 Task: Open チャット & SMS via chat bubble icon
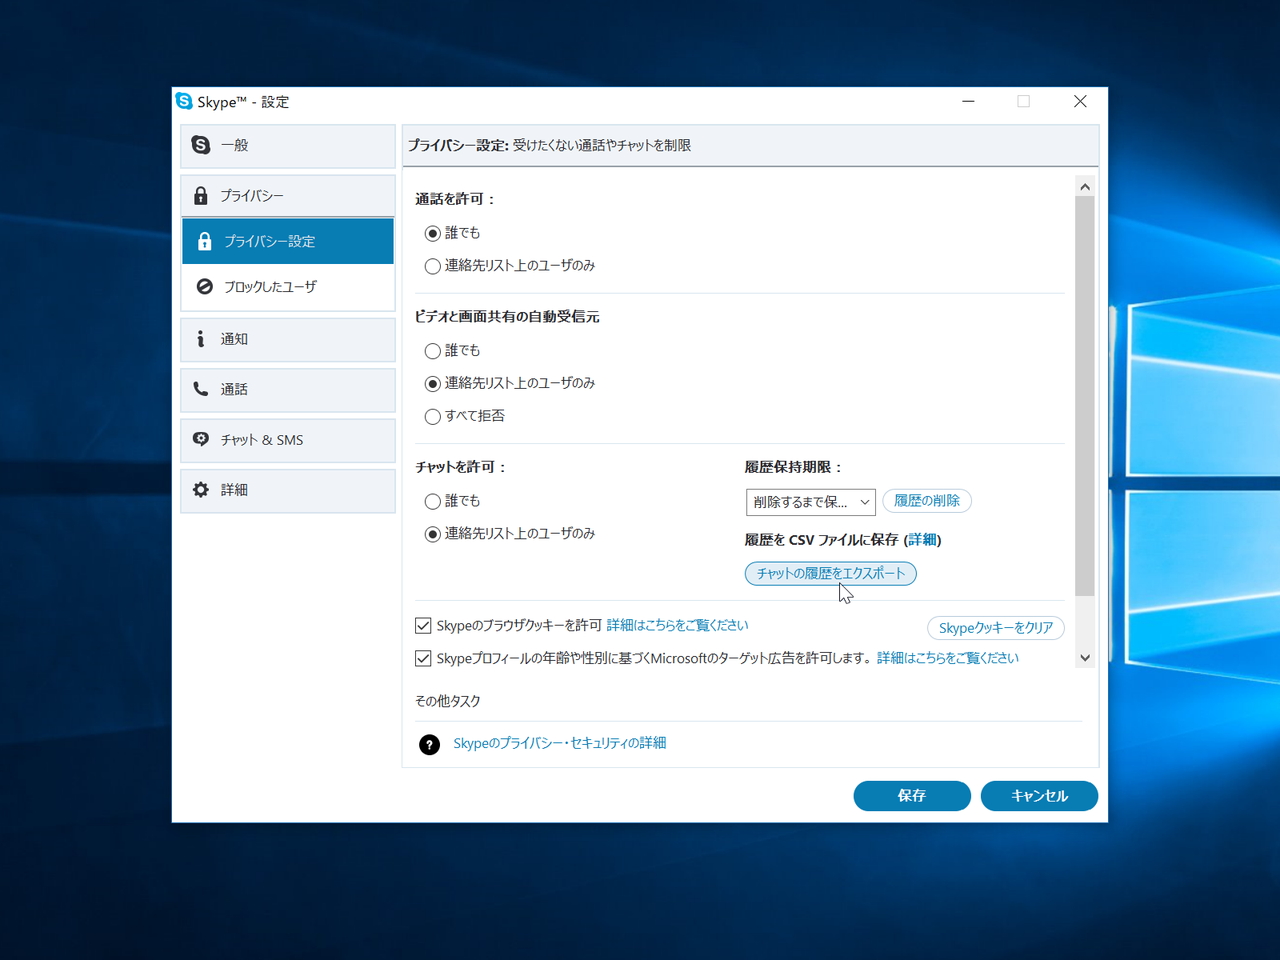coord(202,439)
